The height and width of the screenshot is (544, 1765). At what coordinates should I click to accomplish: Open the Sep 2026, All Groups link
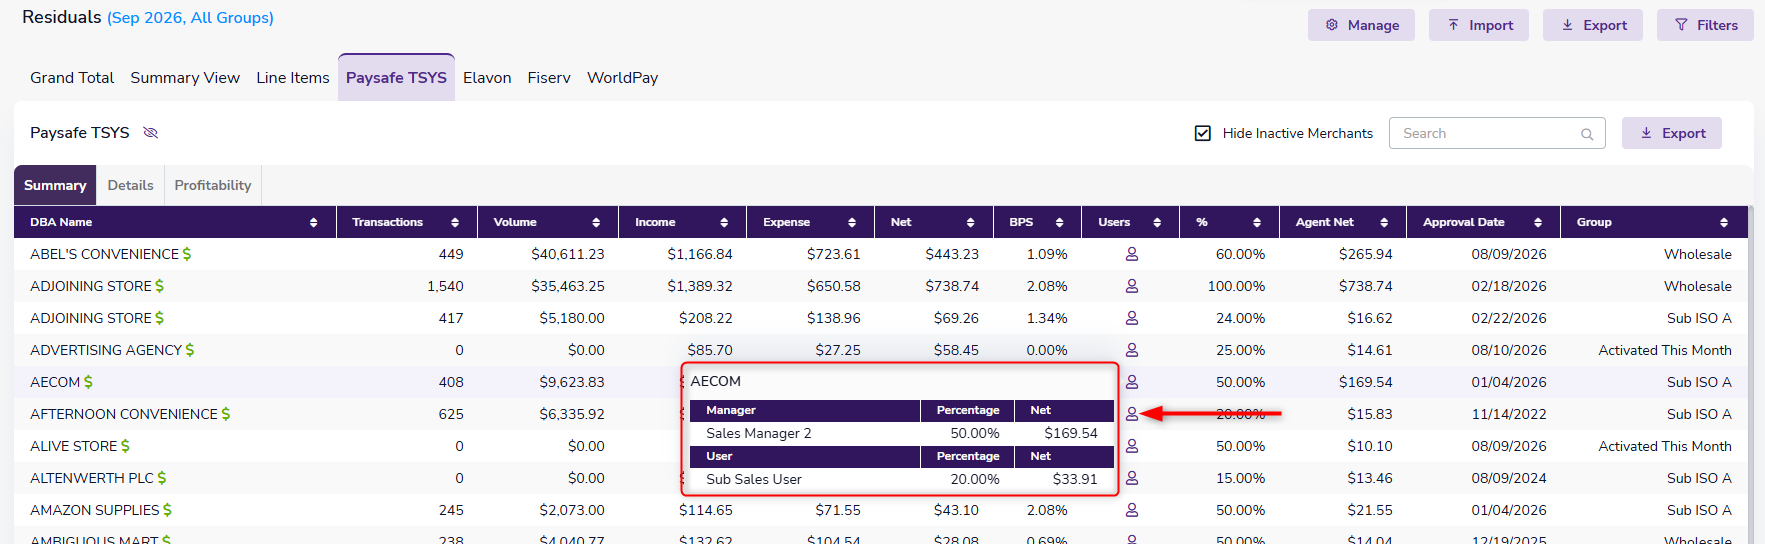coord(190,18)
